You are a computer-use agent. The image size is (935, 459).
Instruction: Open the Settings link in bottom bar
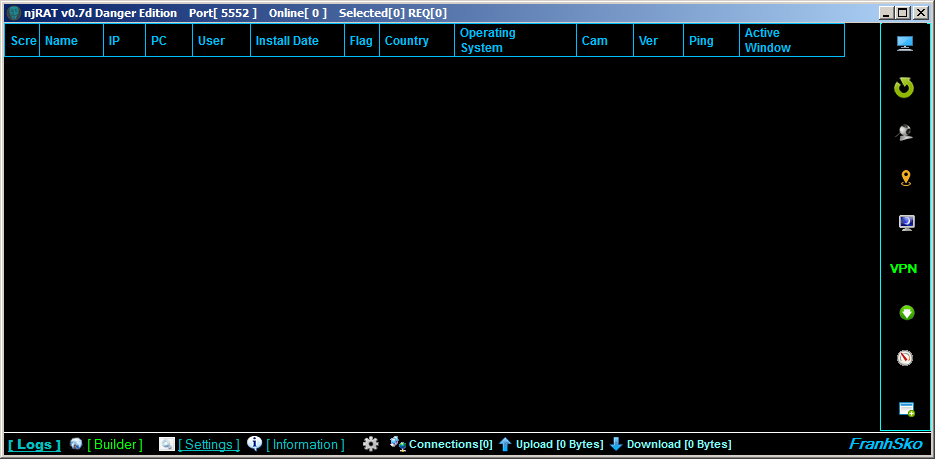209,444
